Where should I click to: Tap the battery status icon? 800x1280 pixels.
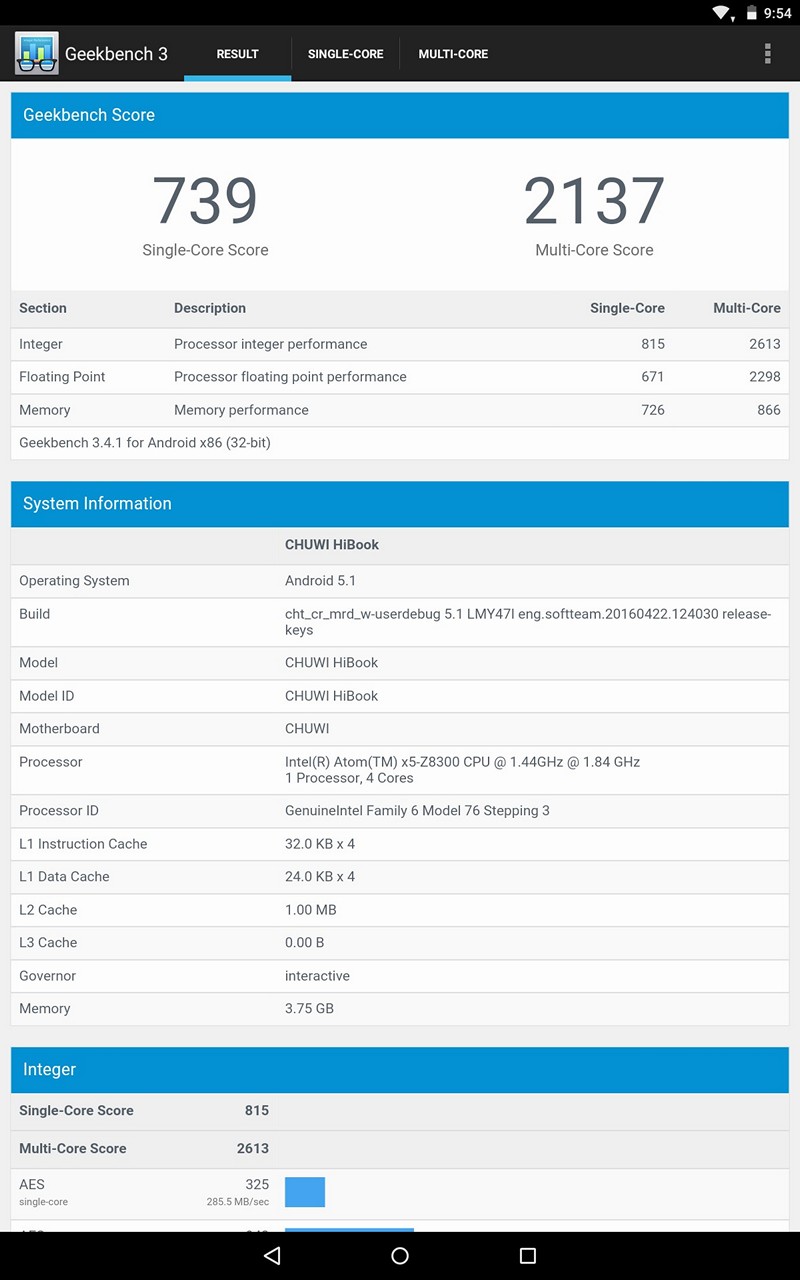(x=750, y=13)
